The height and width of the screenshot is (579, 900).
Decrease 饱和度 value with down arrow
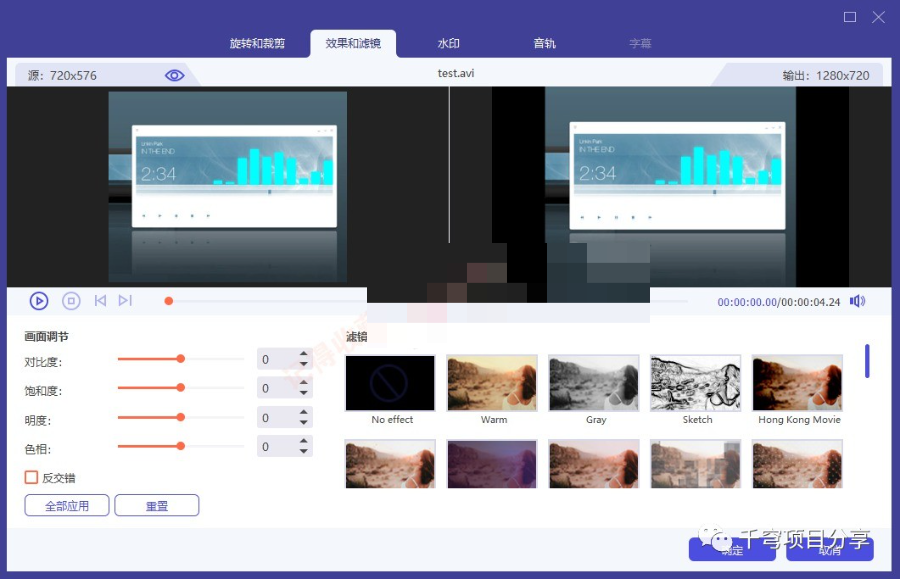tap(304, 393)
